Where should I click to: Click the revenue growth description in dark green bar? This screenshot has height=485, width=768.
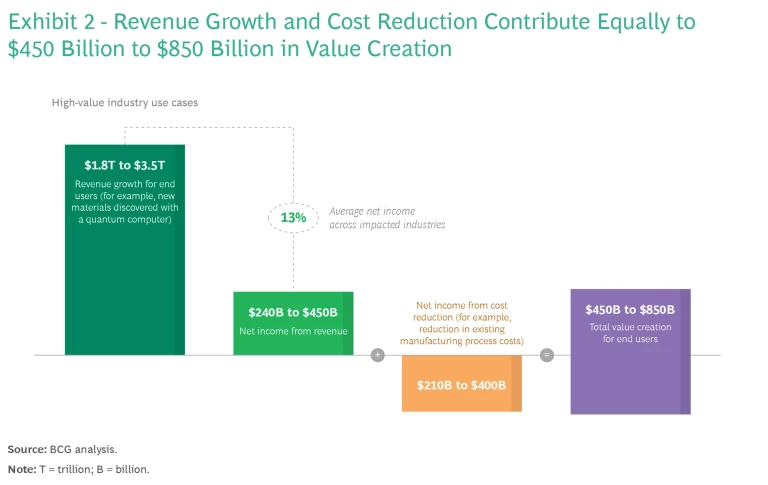tap(124, 202)
